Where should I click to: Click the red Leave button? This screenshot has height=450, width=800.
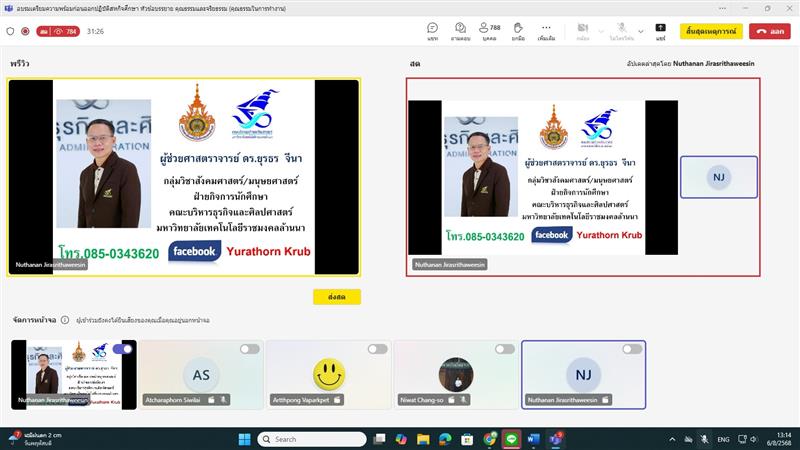[771, 31]
